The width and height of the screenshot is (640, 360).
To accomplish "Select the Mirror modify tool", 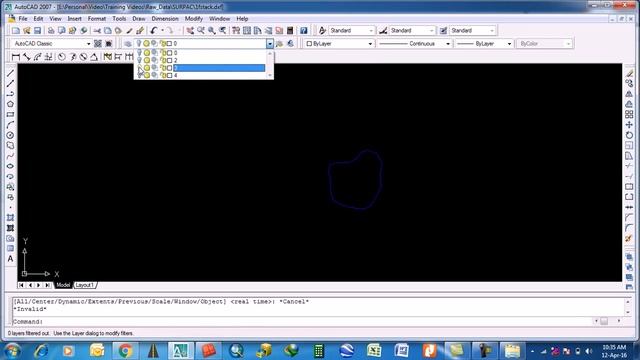I will [x=629, y=94].
